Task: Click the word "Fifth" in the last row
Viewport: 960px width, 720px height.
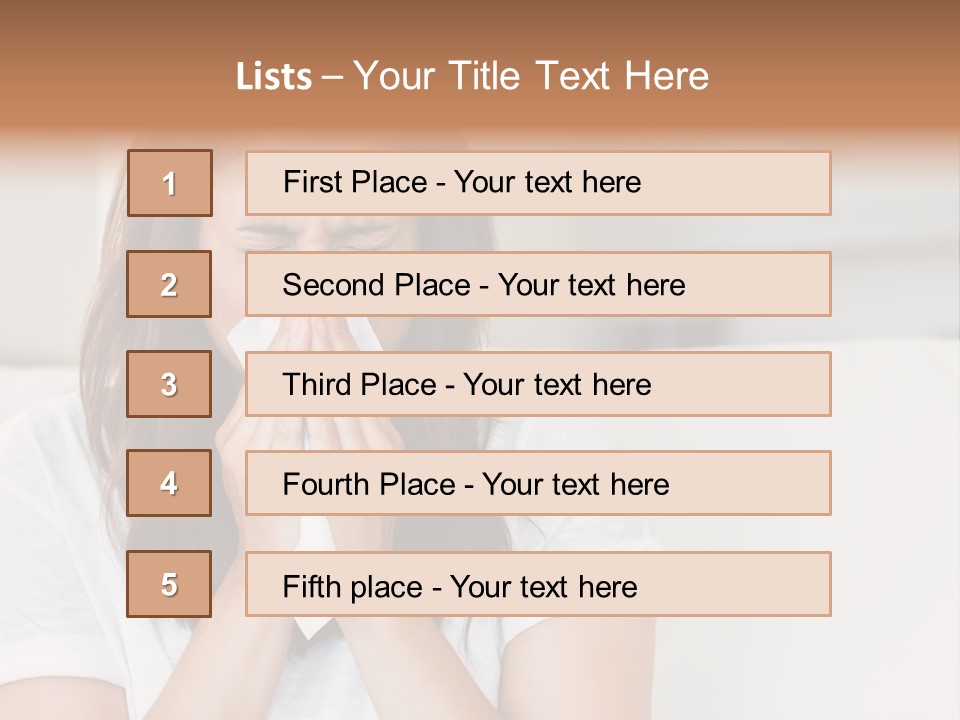Action: point(312,586)
